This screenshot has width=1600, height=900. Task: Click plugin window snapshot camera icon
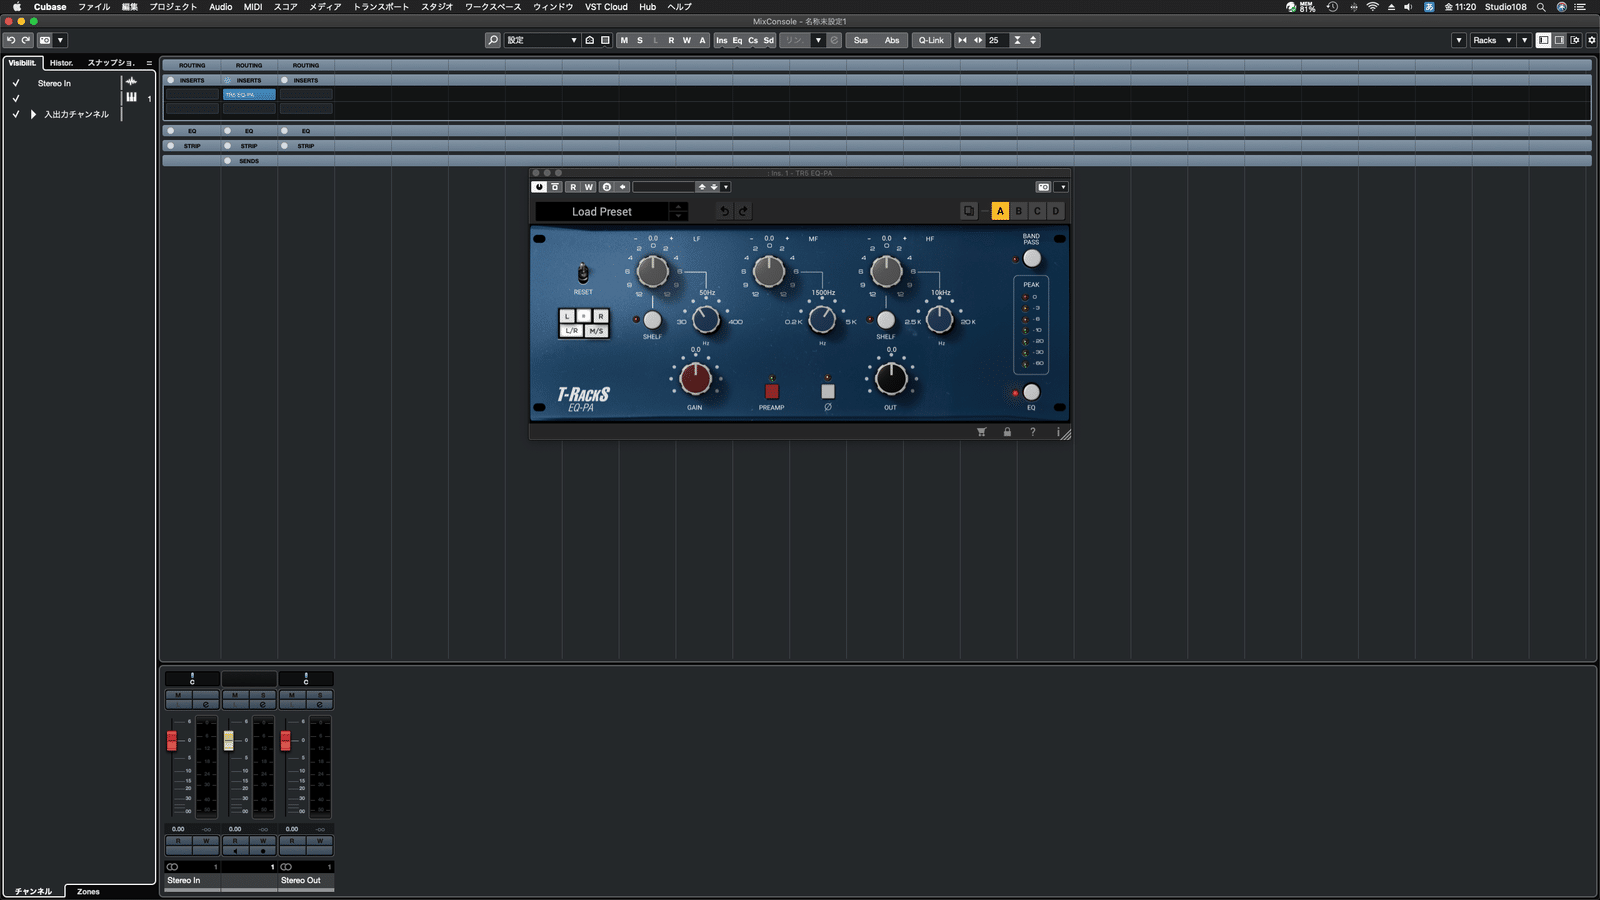[x=1043, y=187]
